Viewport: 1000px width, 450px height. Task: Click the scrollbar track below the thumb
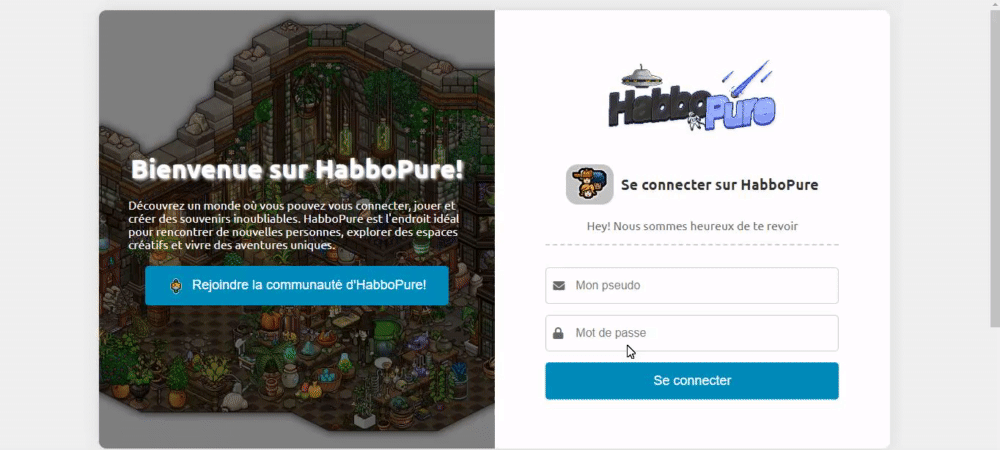pyautogui.click(x=994, y=389)
